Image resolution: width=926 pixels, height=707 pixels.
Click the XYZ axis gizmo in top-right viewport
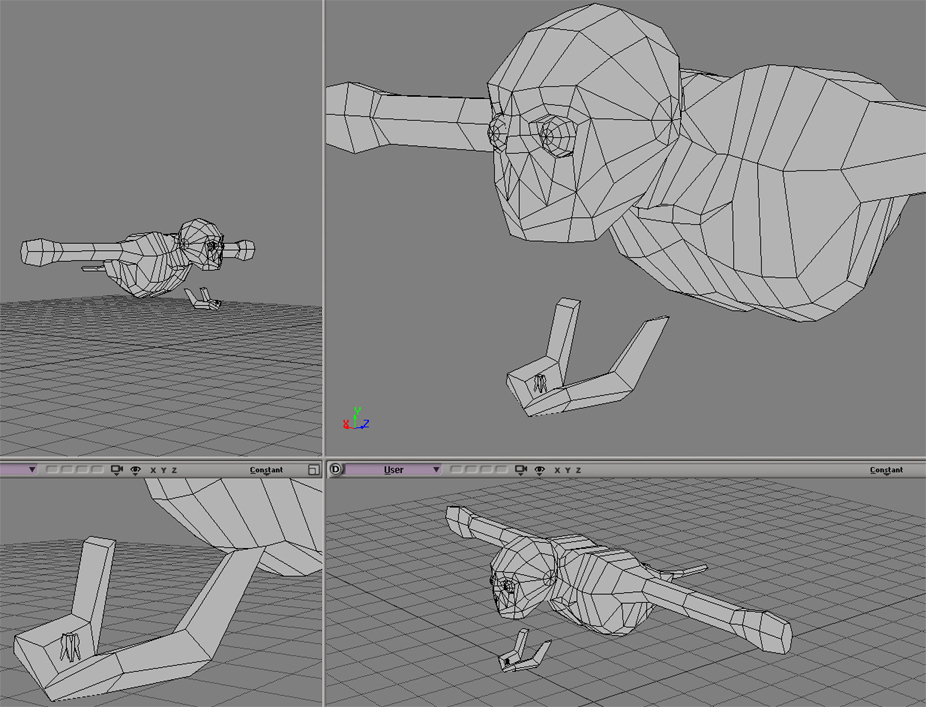coord(355,419)
